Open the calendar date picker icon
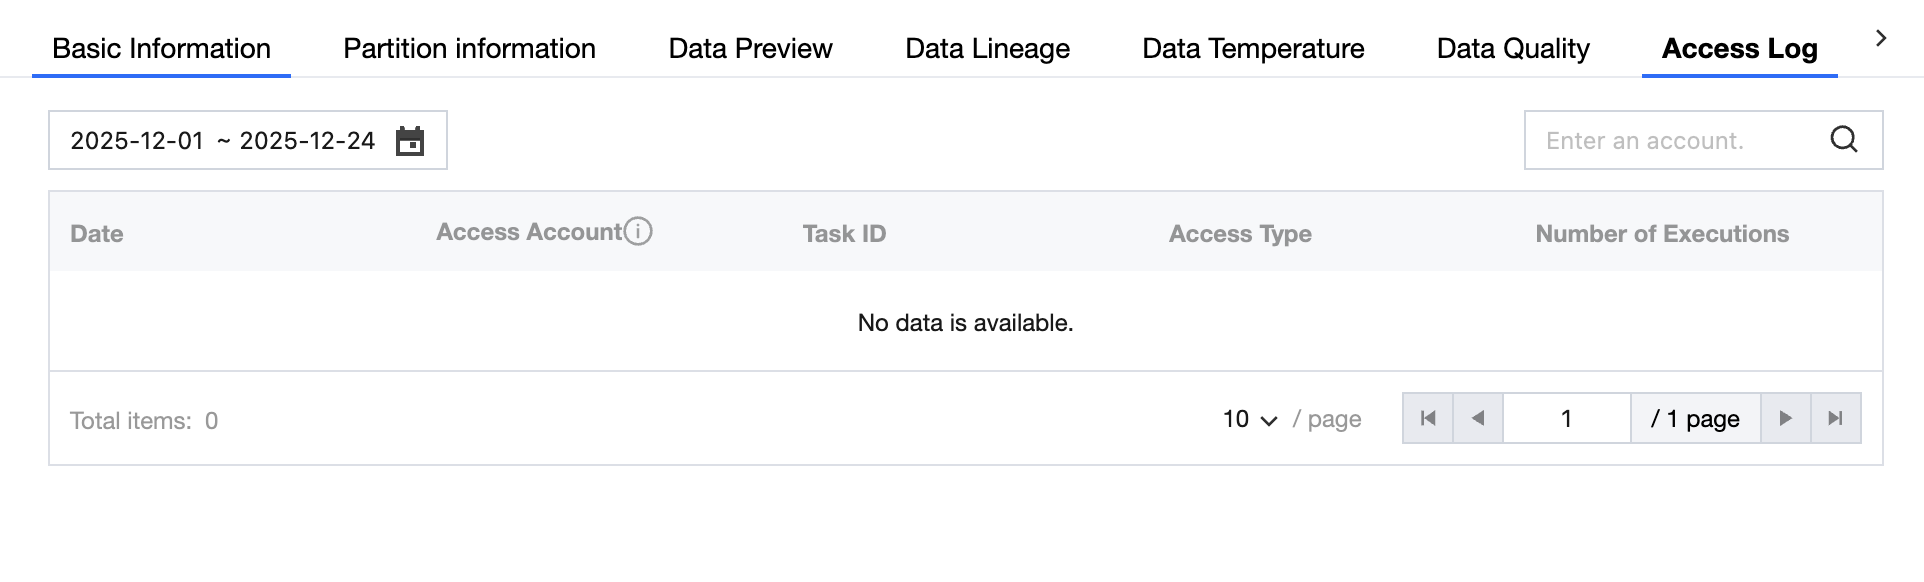1924x582 pixels. coord(410,141)
